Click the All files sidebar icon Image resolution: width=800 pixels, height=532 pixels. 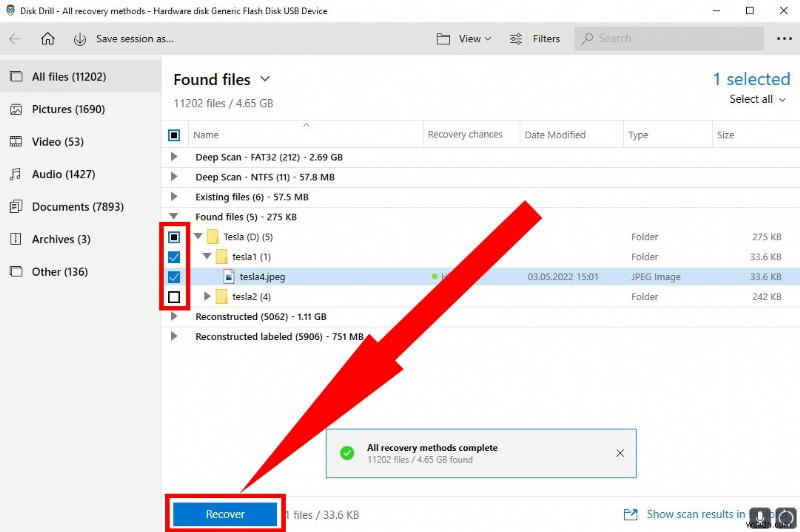point(16,77)
